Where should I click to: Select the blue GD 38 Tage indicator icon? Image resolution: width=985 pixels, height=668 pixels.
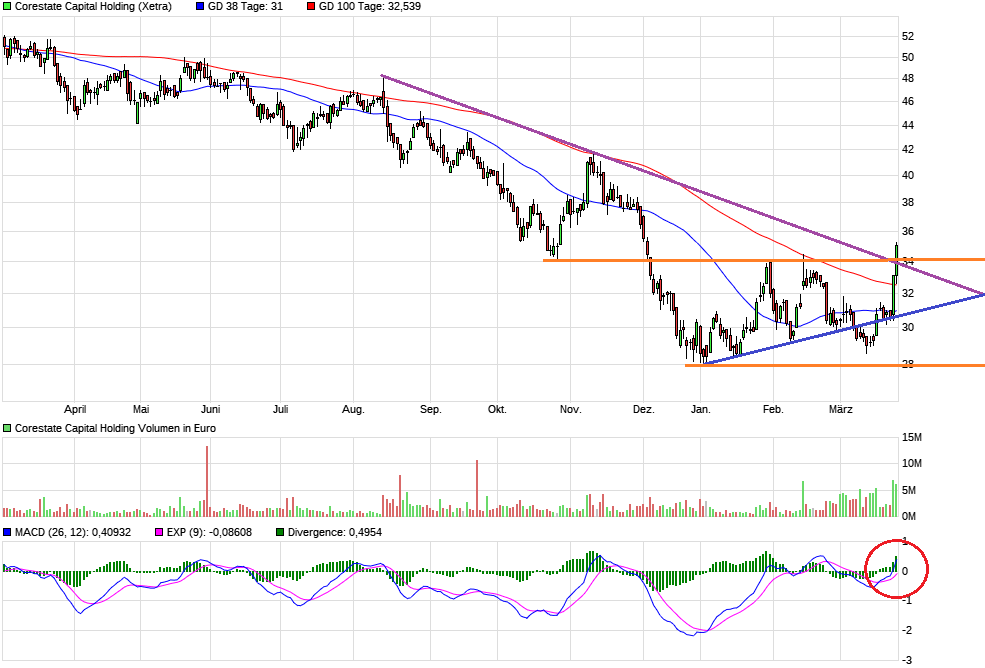coord(200,7)
